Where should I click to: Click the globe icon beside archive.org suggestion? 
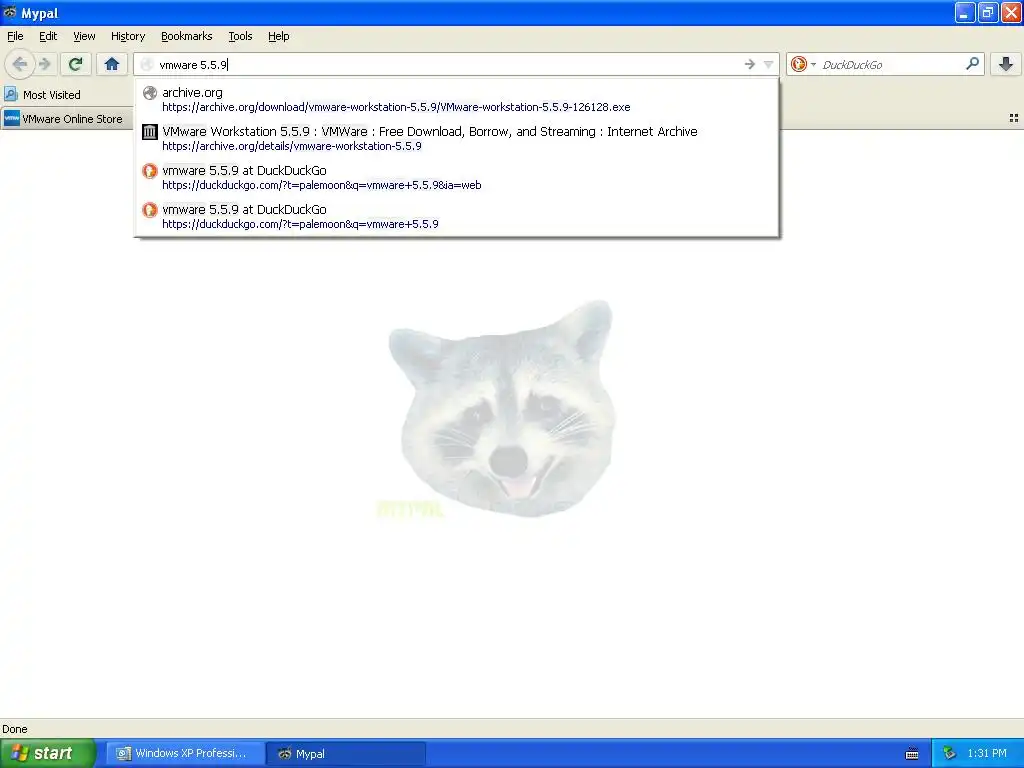(x=150, y=93)
